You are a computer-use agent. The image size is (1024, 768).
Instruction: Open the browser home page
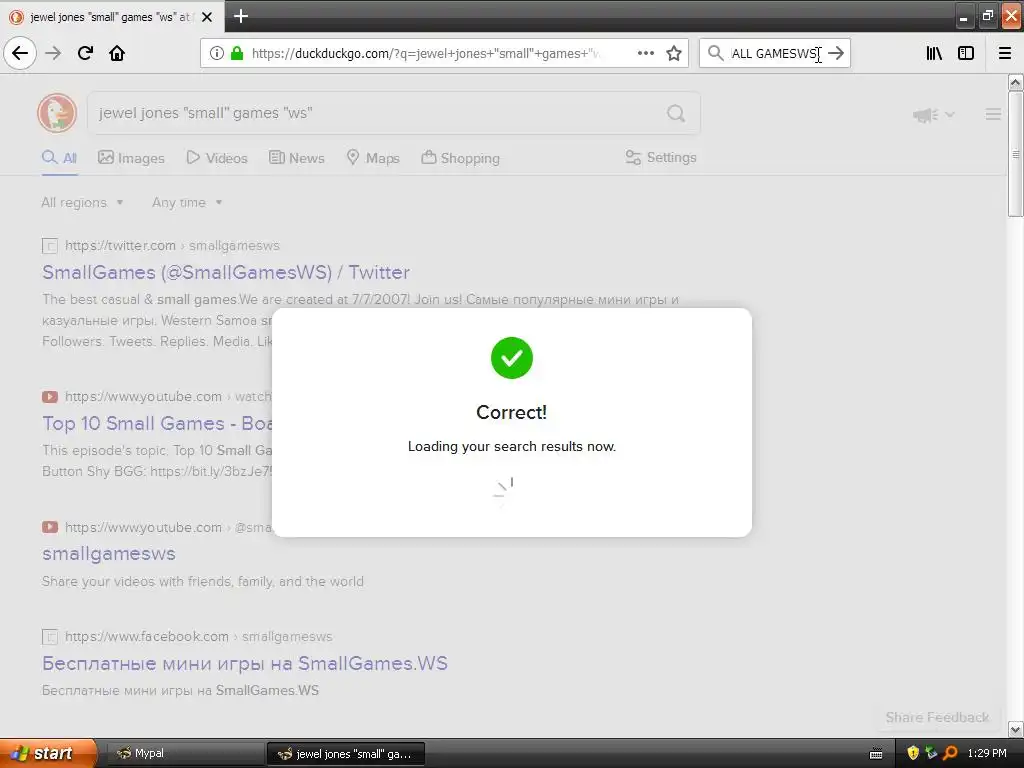point(117,53)
